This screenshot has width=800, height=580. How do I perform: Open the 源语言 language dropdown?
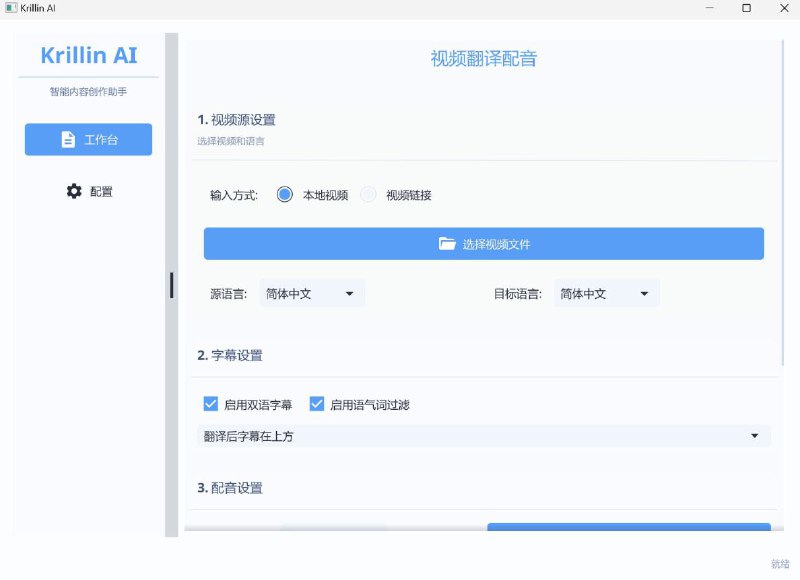tap(310, 293)
